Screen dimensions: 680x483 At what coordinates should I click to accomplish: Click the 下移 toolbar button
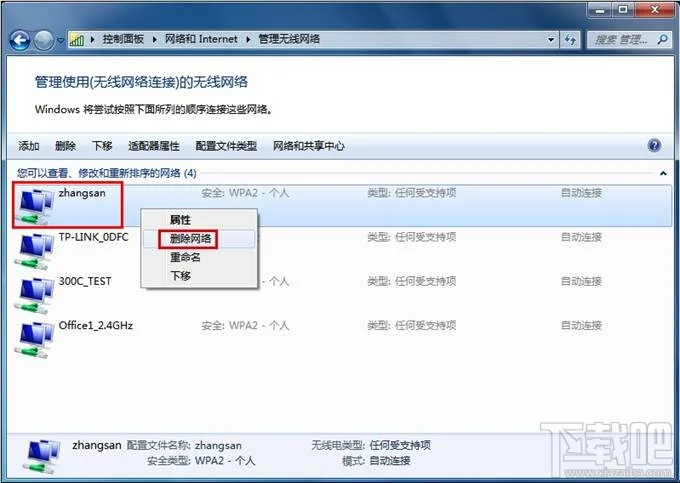click(x=102, y=146)
